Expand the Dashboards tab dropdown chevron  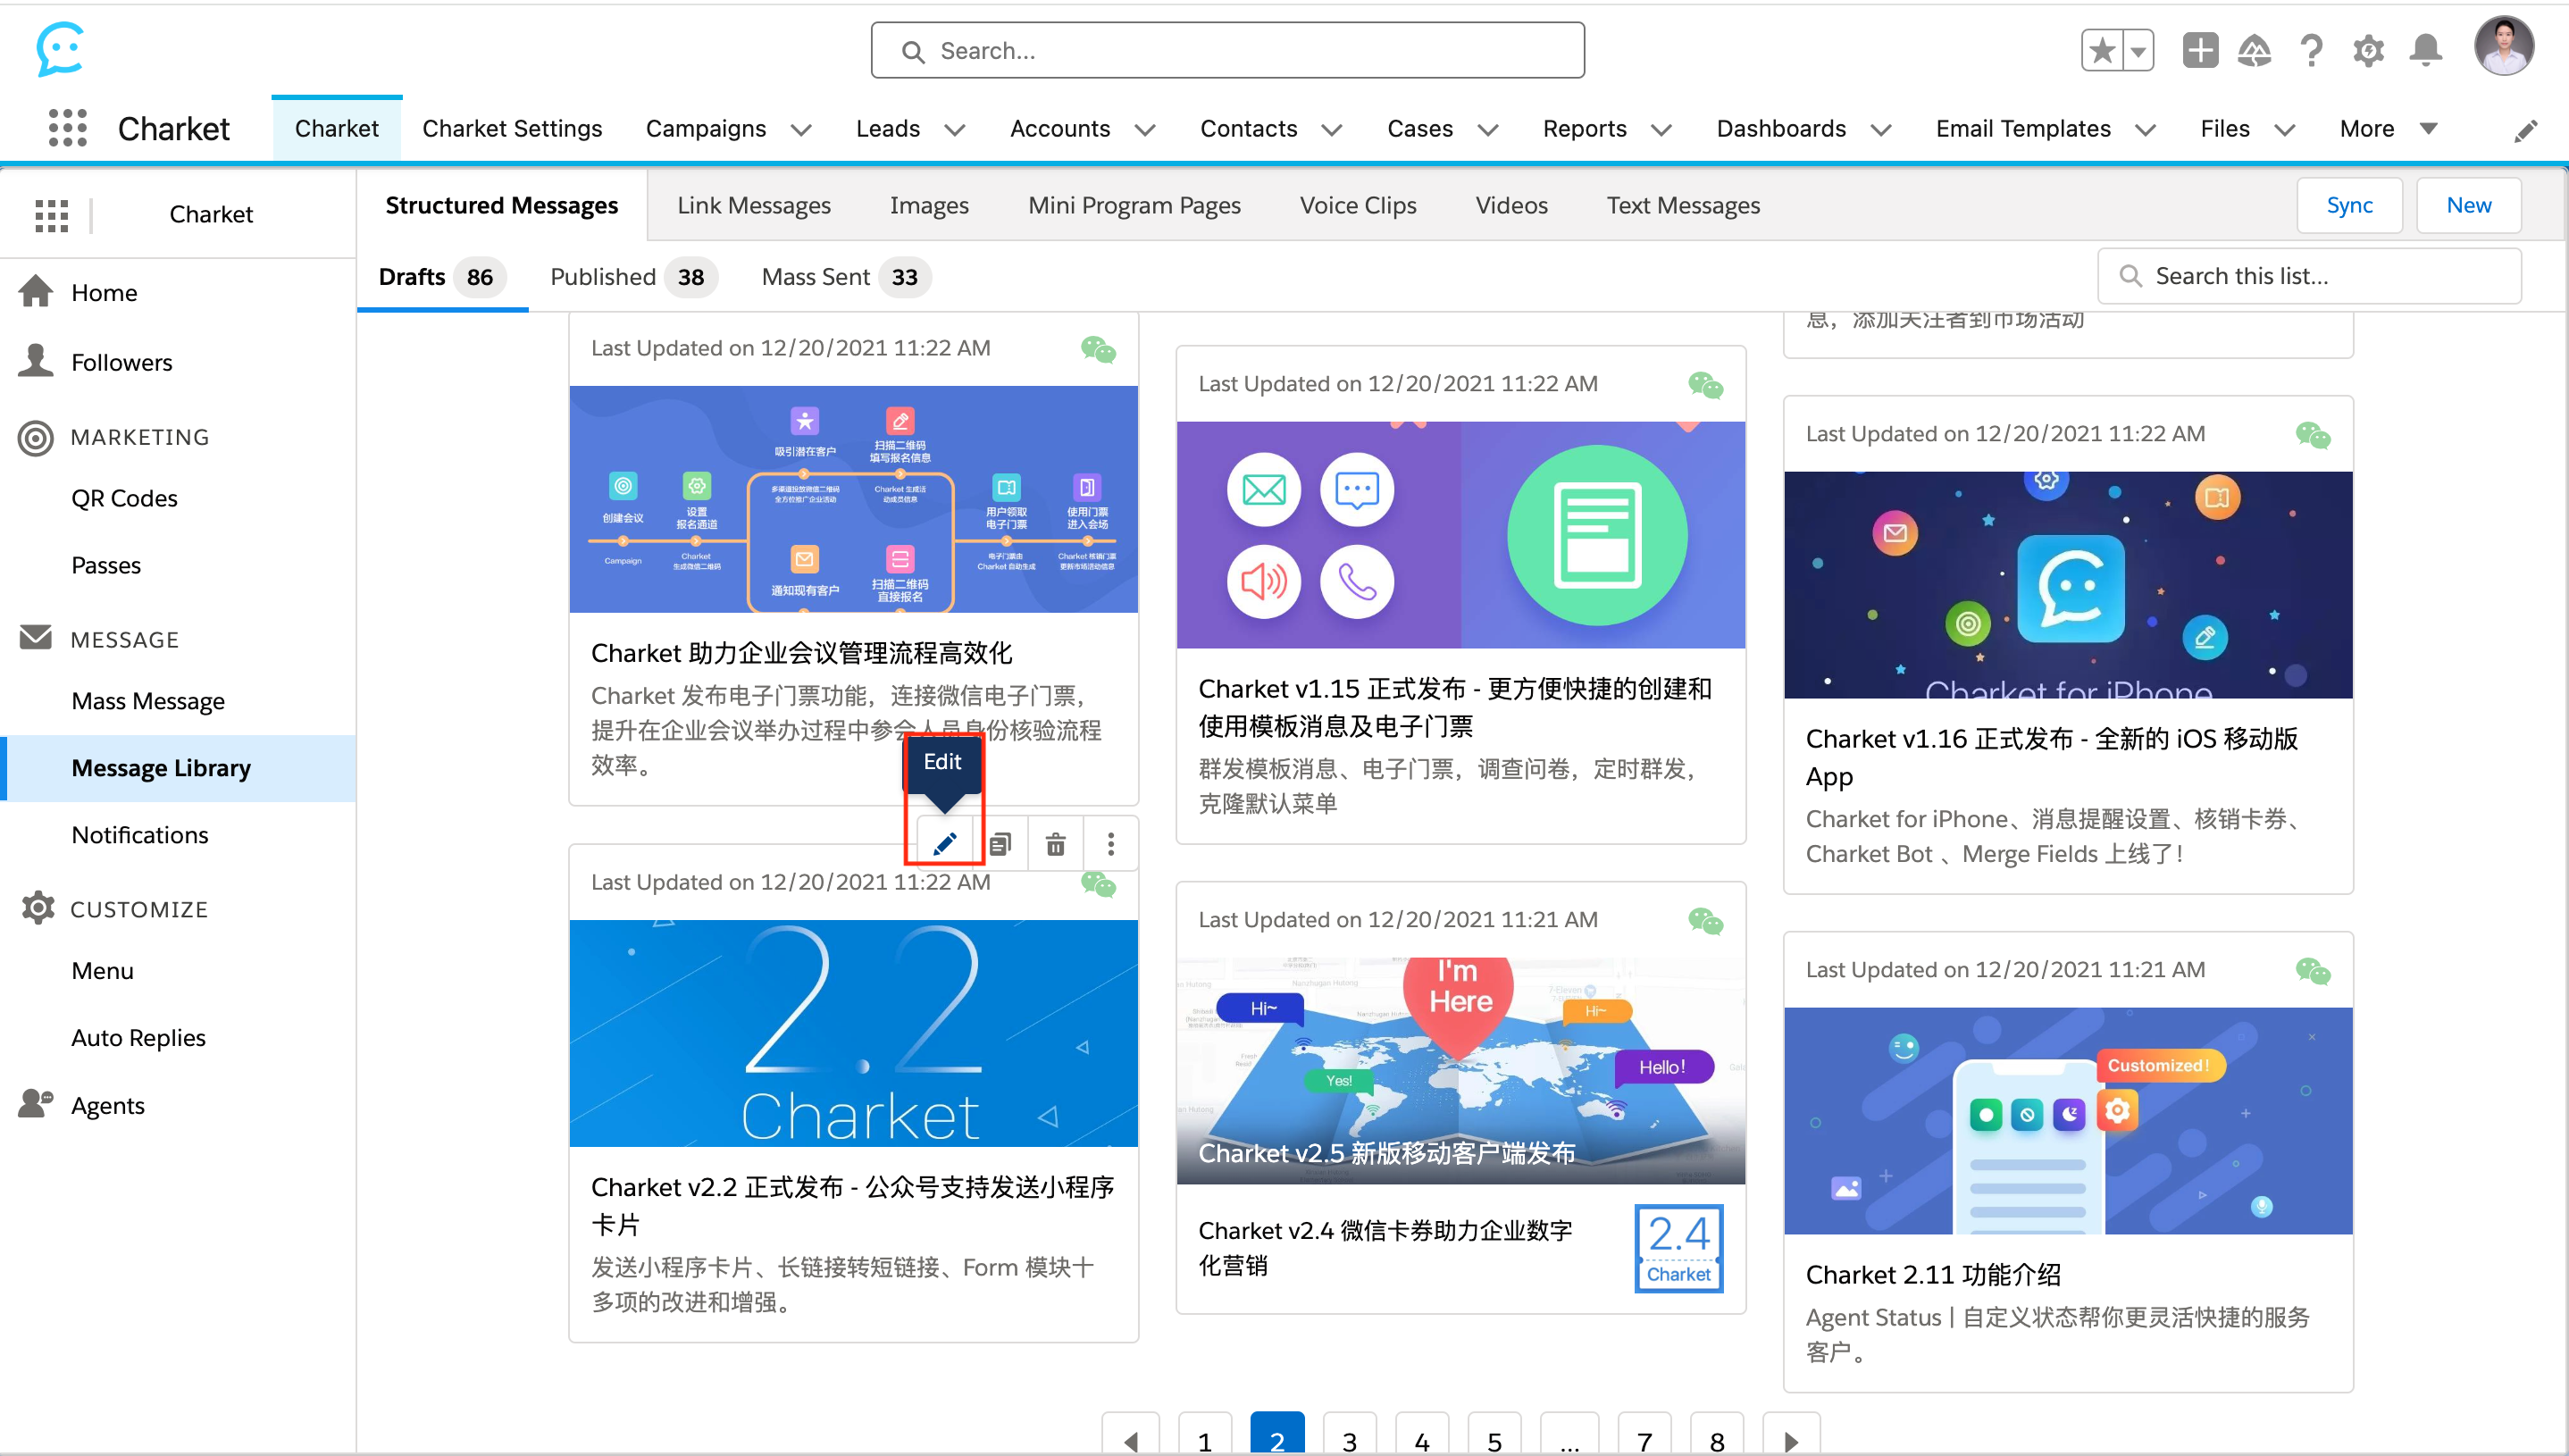1880,130
